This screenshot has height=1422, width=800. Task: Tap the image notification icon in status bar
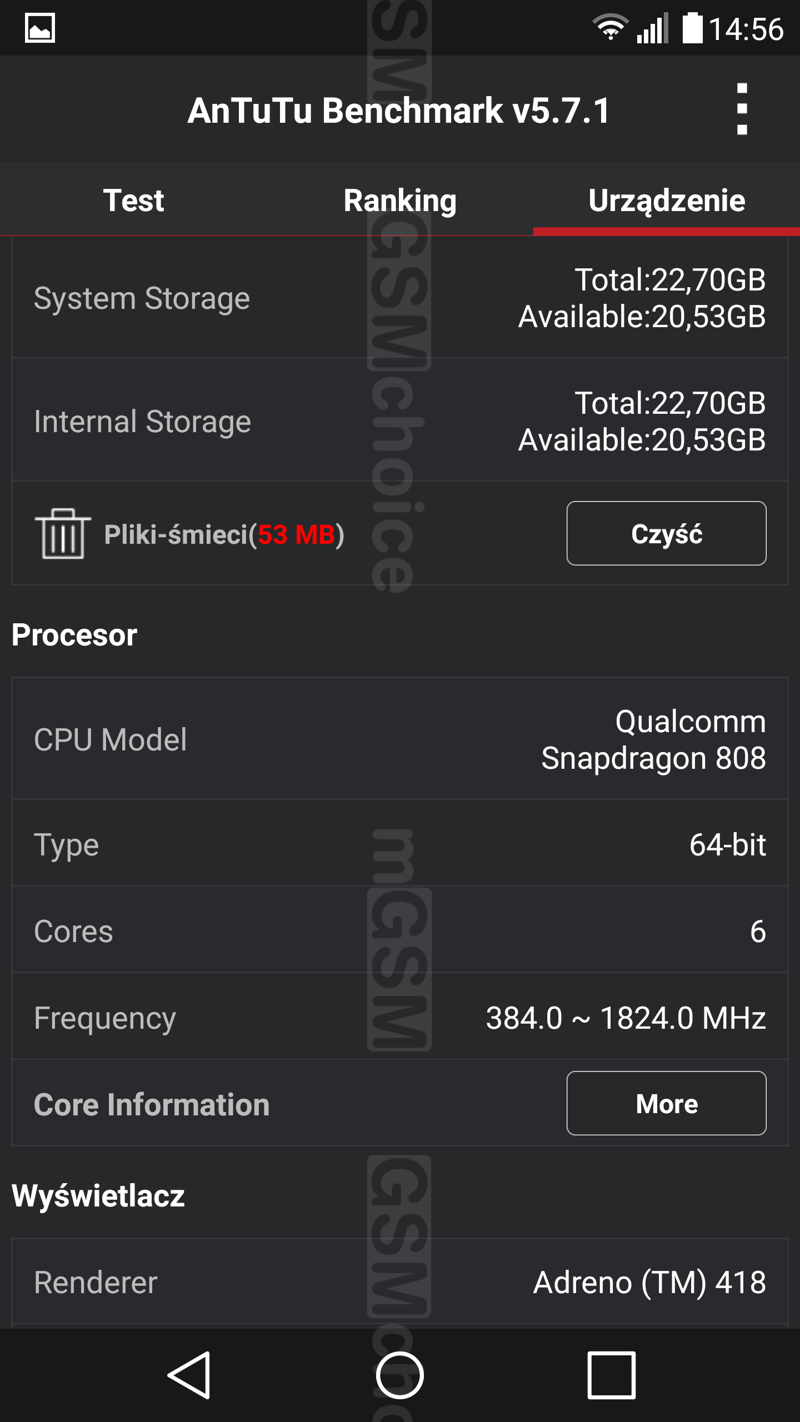point(40,28)
